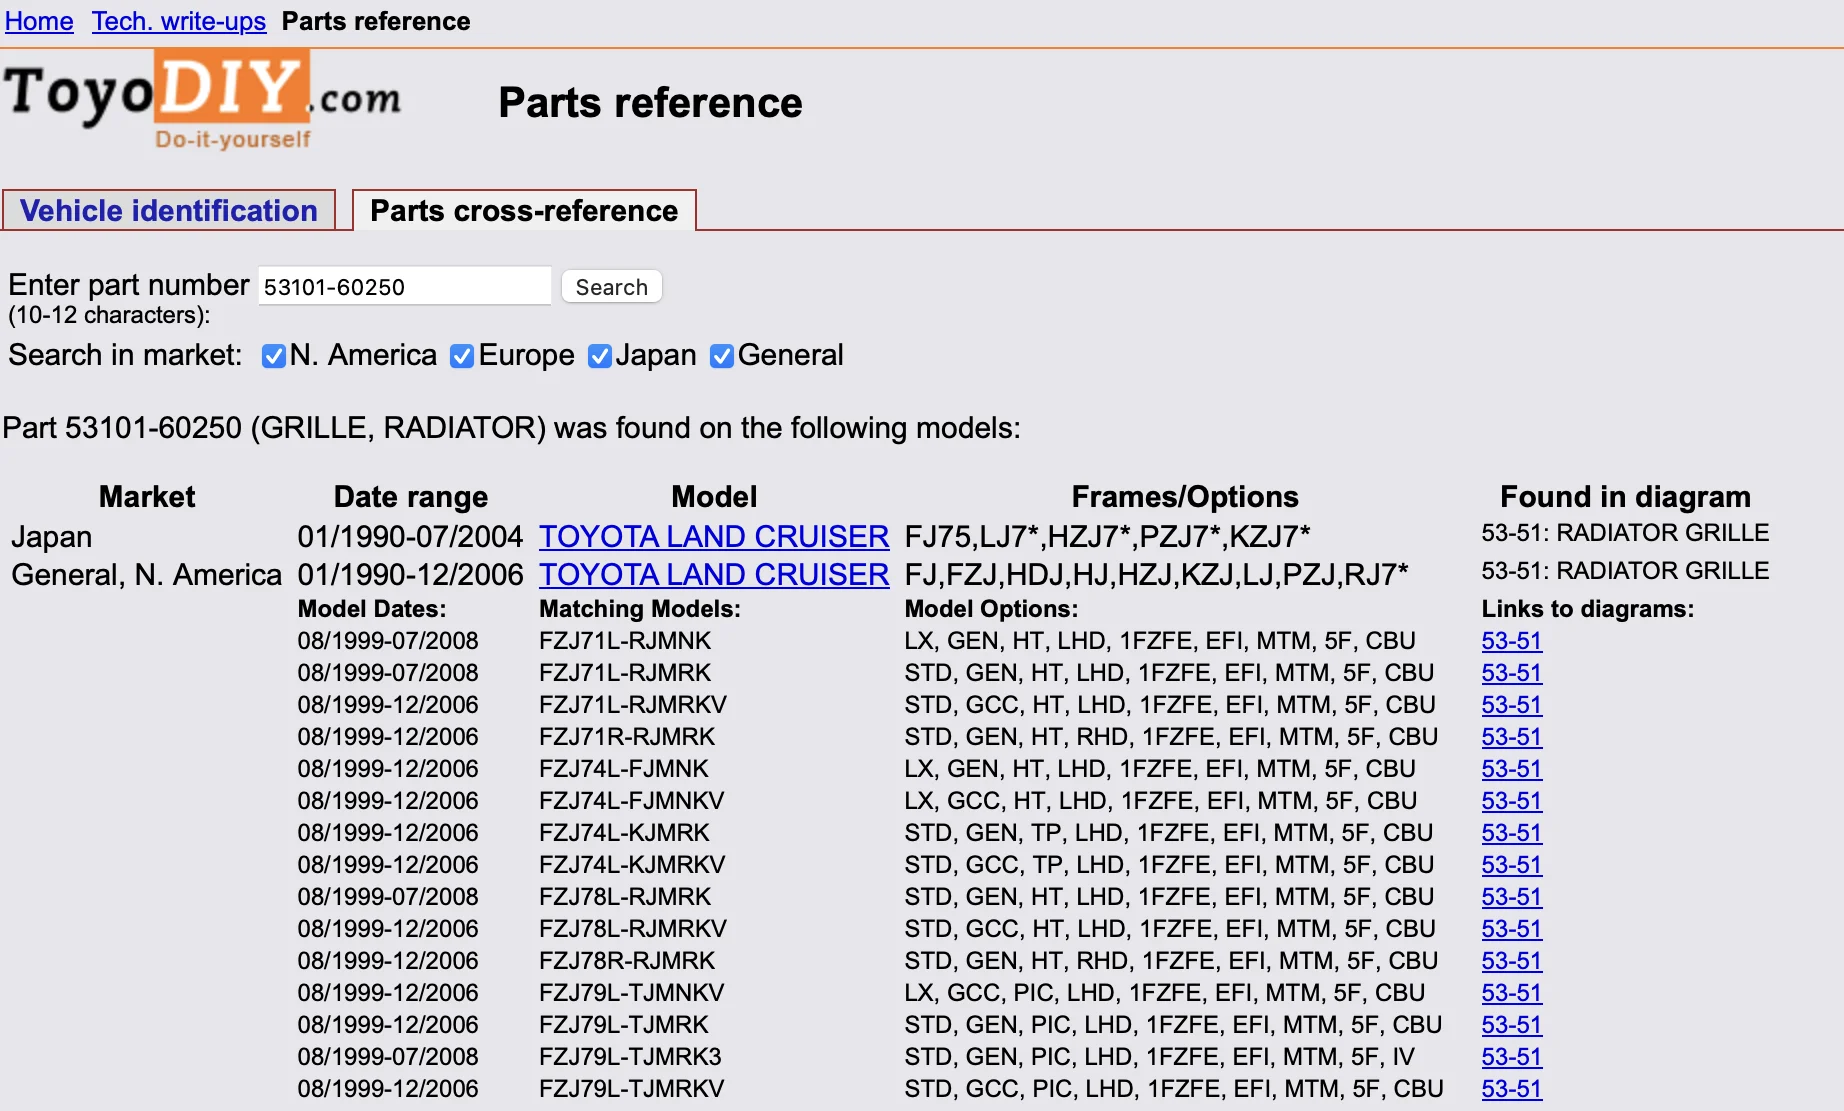Open 53-51 diagram for FZJ79L-TJMRK

point(1511,1025)
